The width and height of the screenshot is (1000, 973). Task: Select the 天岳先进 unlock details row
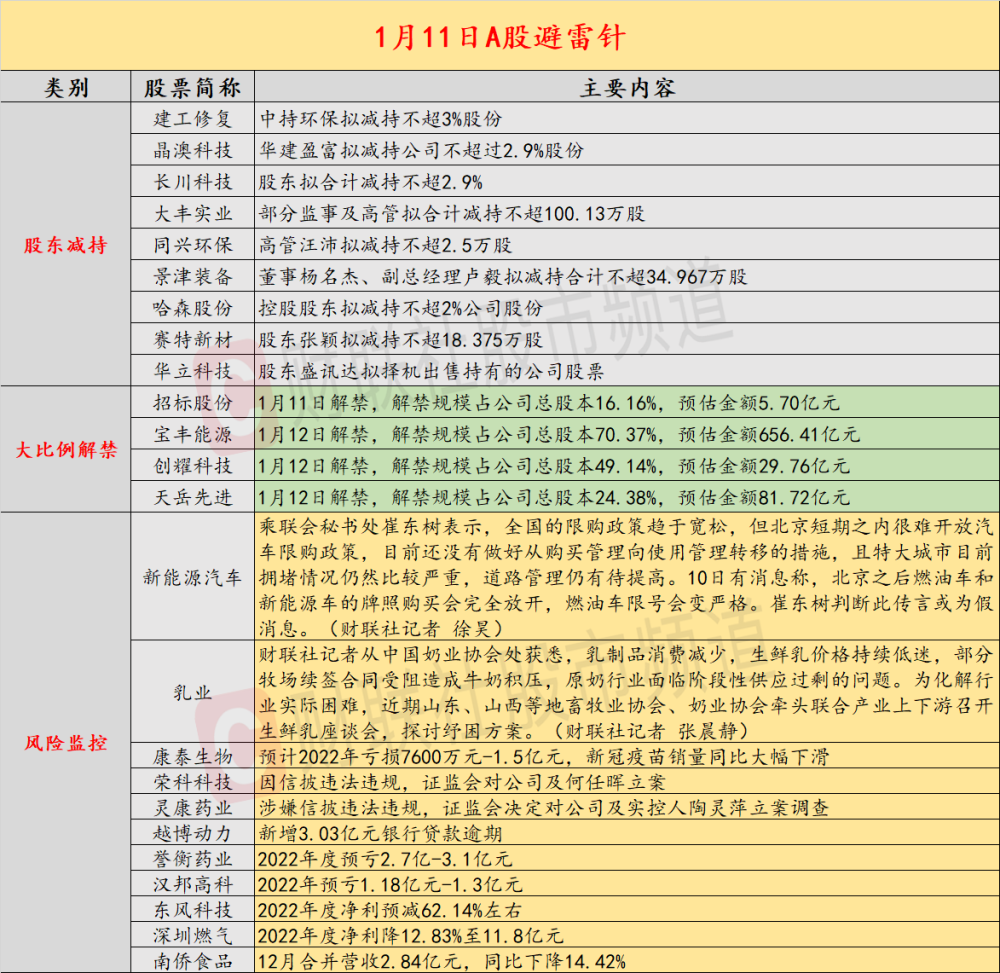tap(627, 497)
